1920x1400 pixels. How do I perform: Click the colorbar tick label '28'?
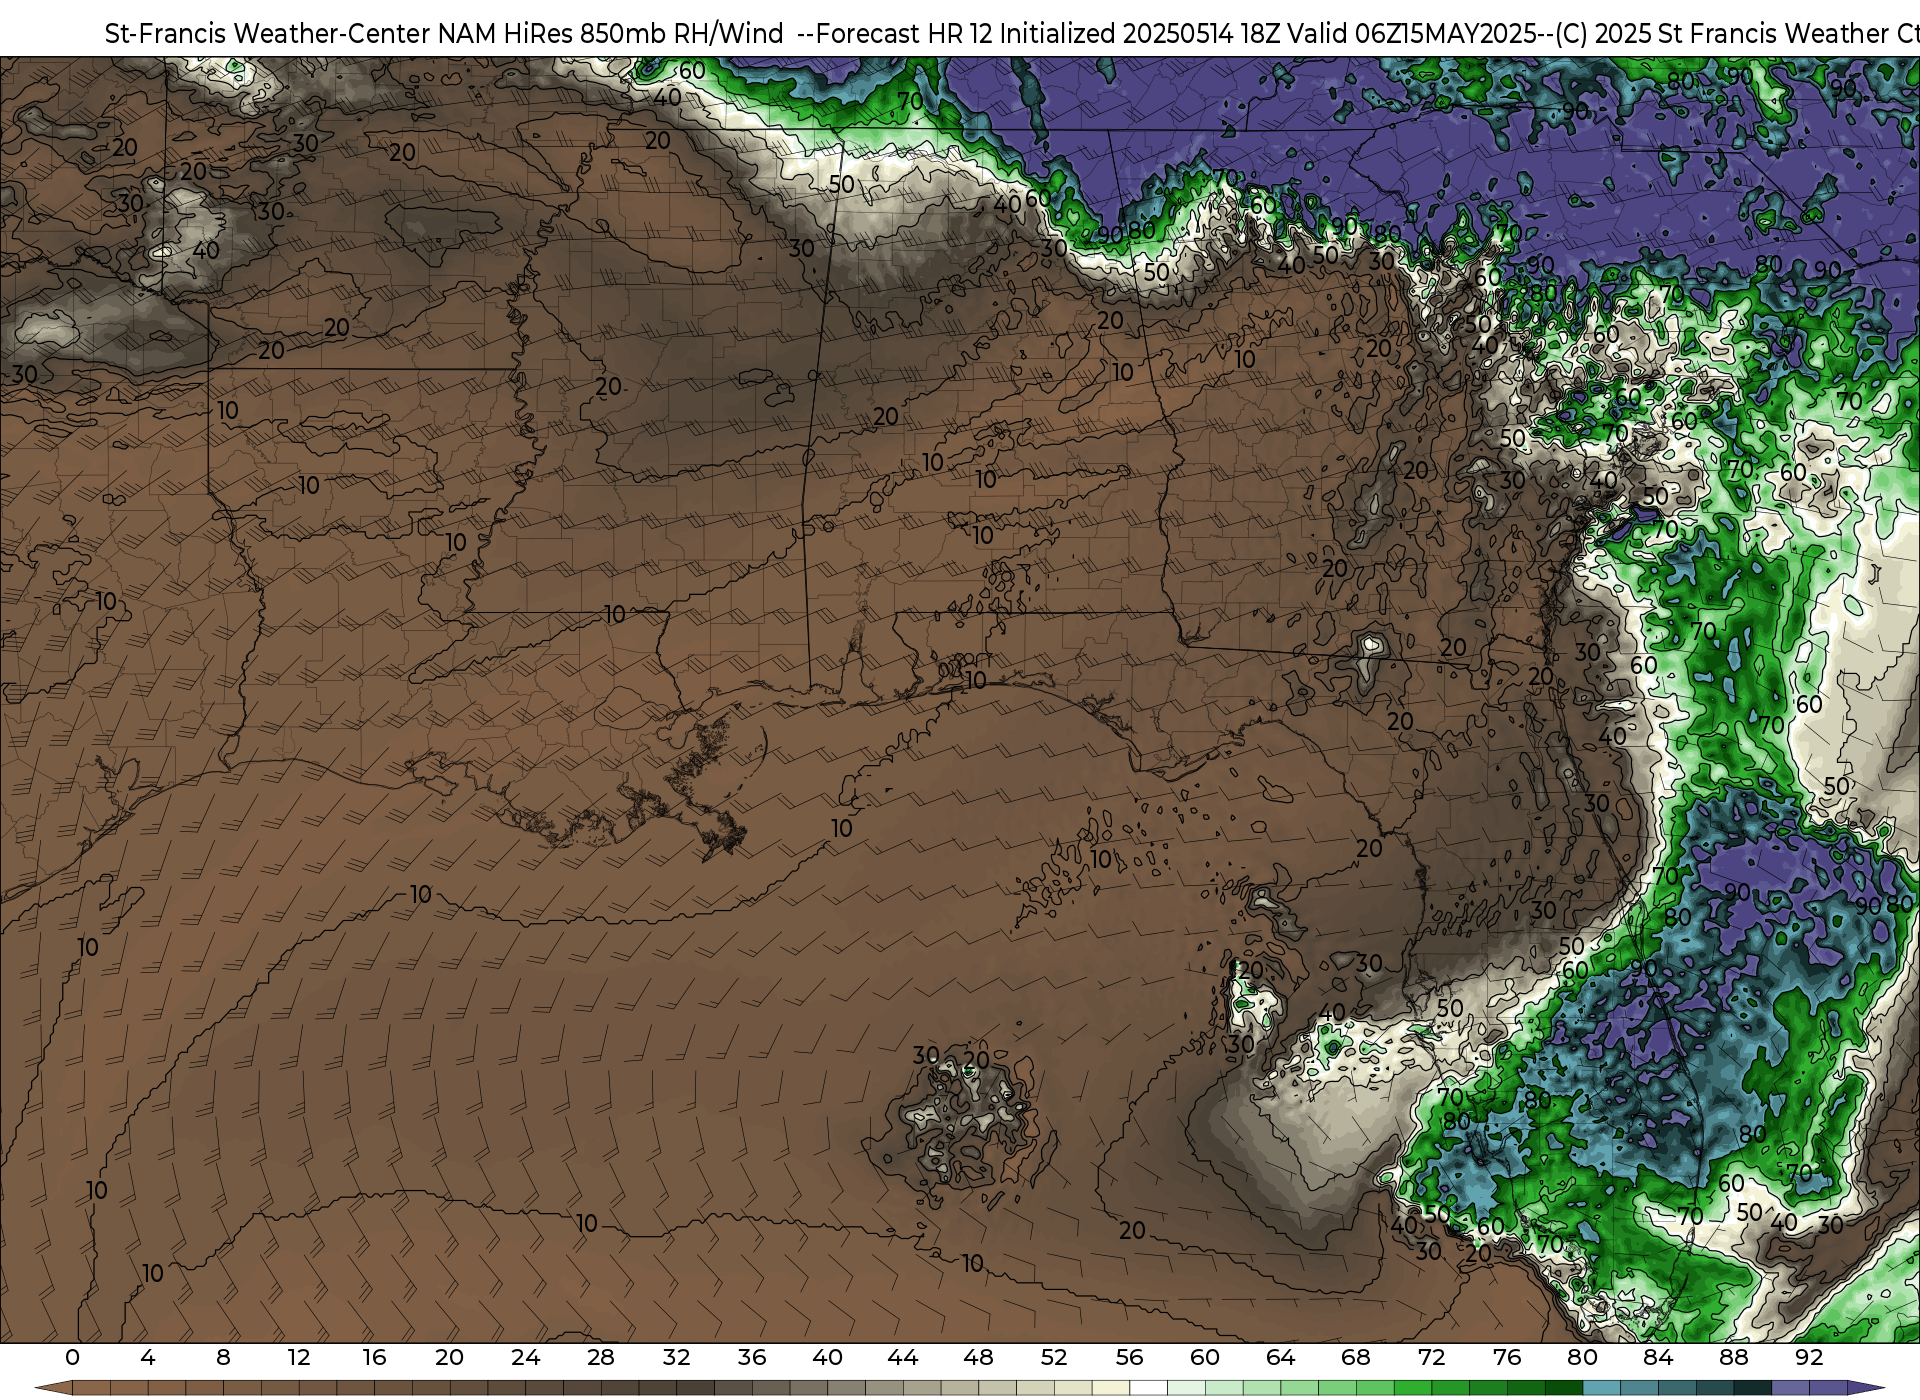(601, 1357)
